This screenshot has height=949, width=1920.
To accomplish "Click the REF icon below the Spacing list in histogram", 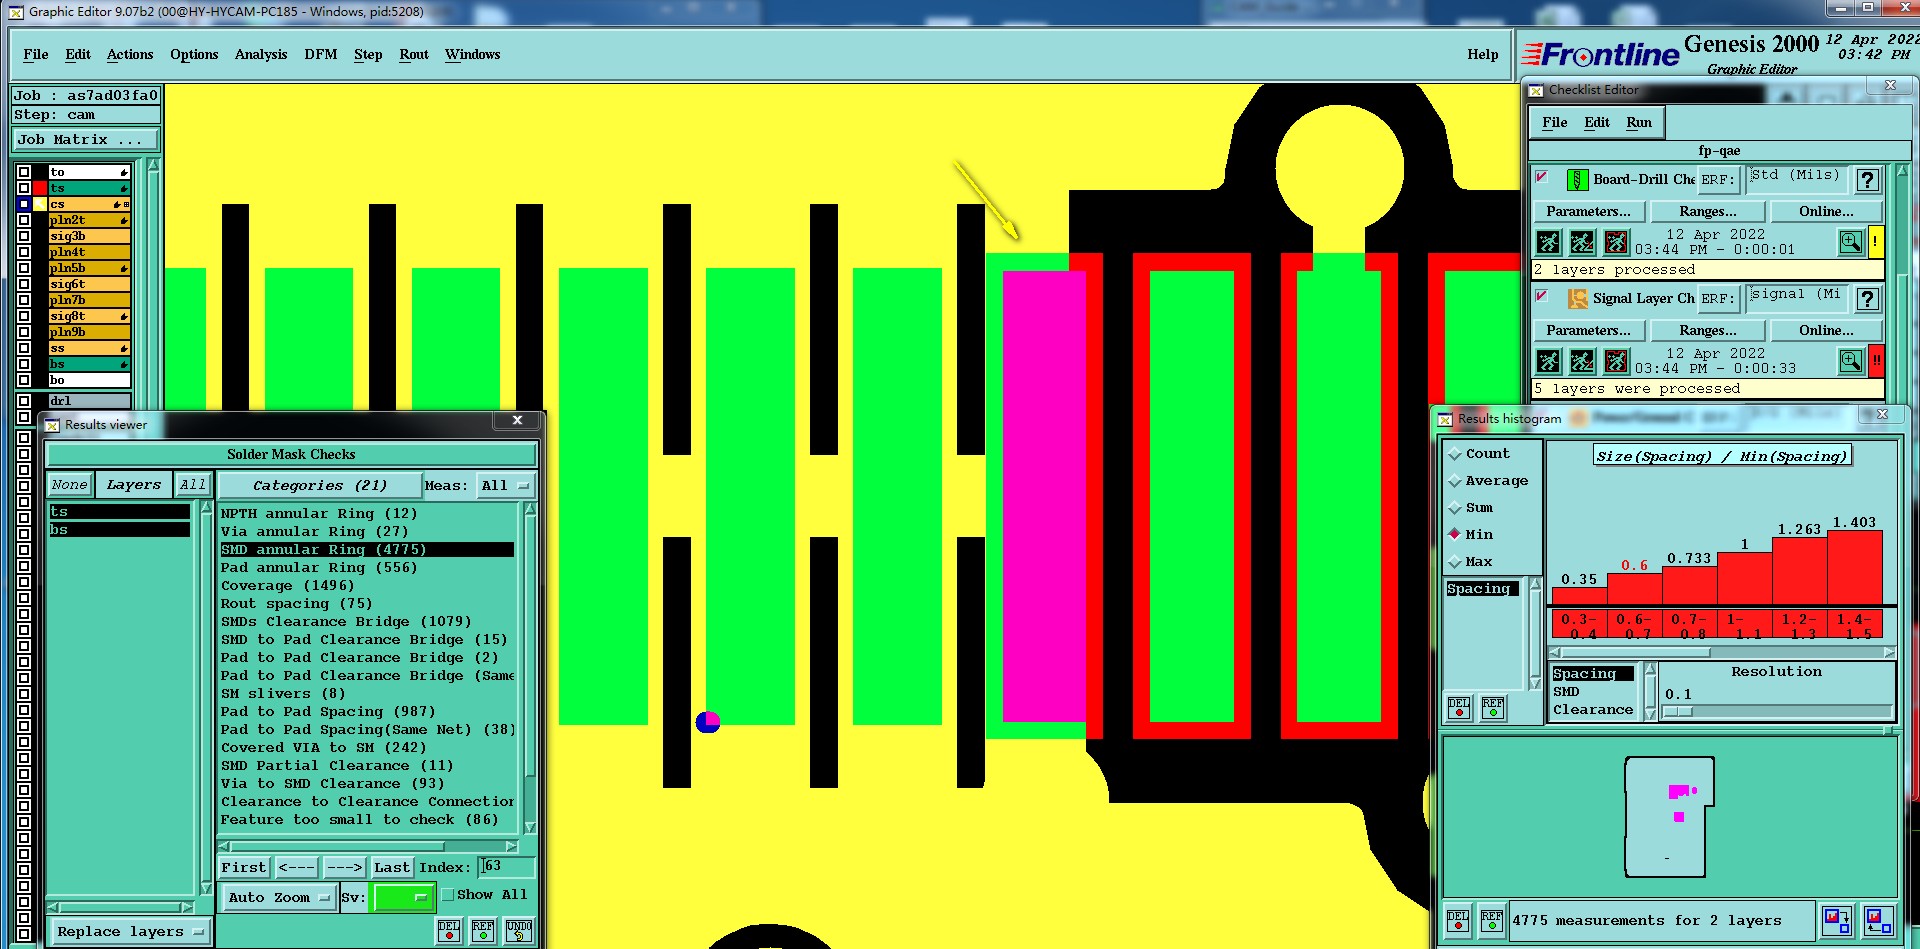I will 1493,708.
